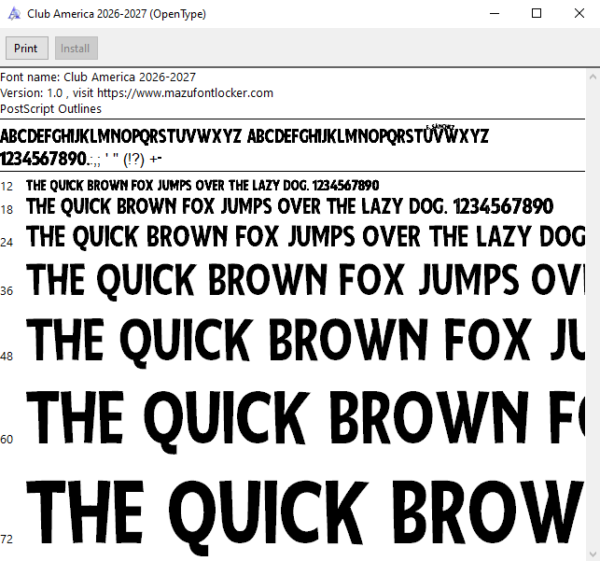Click the size label '60'
Image resolution: width=600 pixels, height=561 pixels.
[7, 439]
